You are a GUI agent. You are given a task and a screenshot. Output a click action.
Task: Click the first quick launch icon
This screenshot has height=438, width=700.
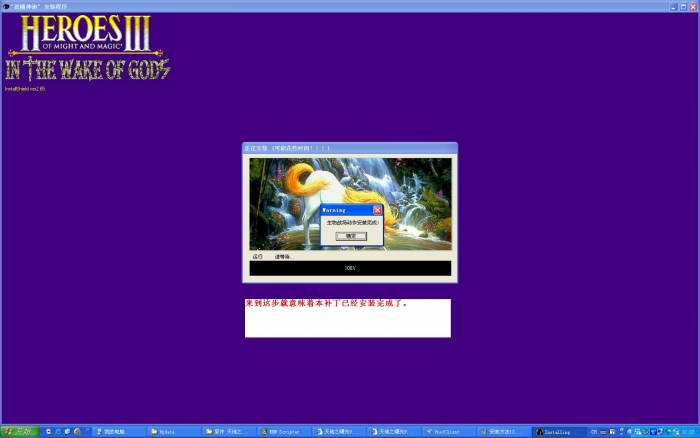click(x=48, y=432)
